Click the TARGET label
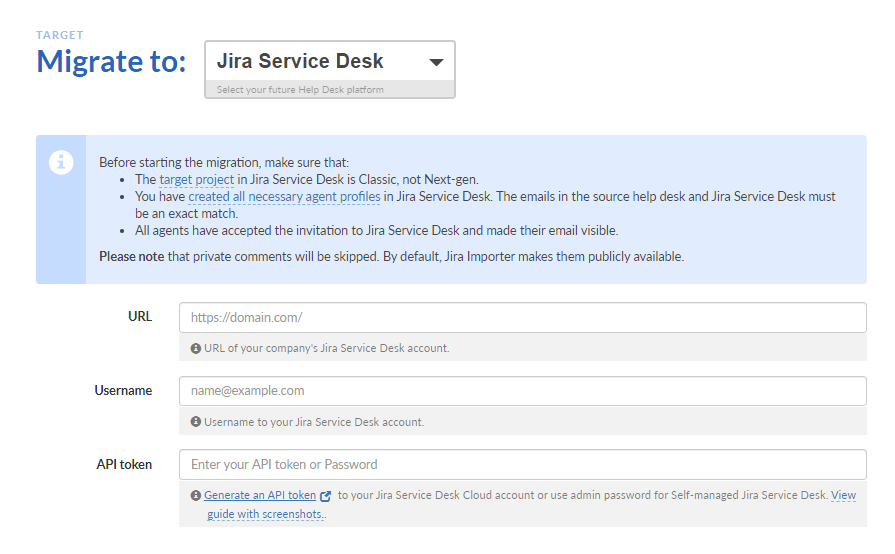Screen dimensions: 895x554 [x=60, y=35]
